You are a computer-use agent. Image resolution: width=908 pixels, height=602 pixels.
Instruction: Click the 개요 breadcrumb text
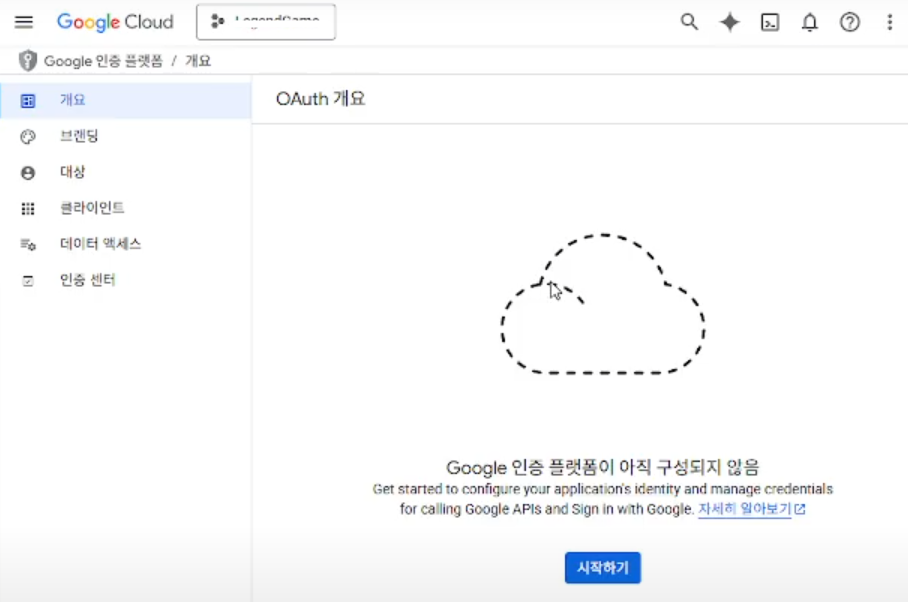[x=198, y=61]
